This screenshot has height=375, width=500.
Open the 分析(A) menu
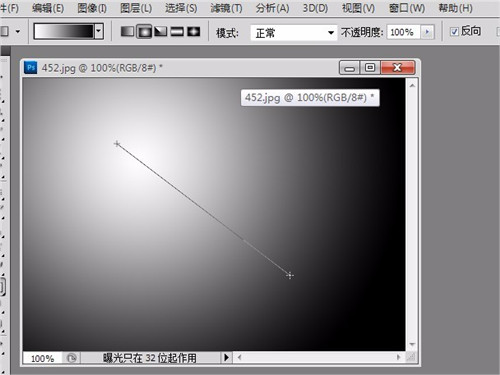point(272,8)
